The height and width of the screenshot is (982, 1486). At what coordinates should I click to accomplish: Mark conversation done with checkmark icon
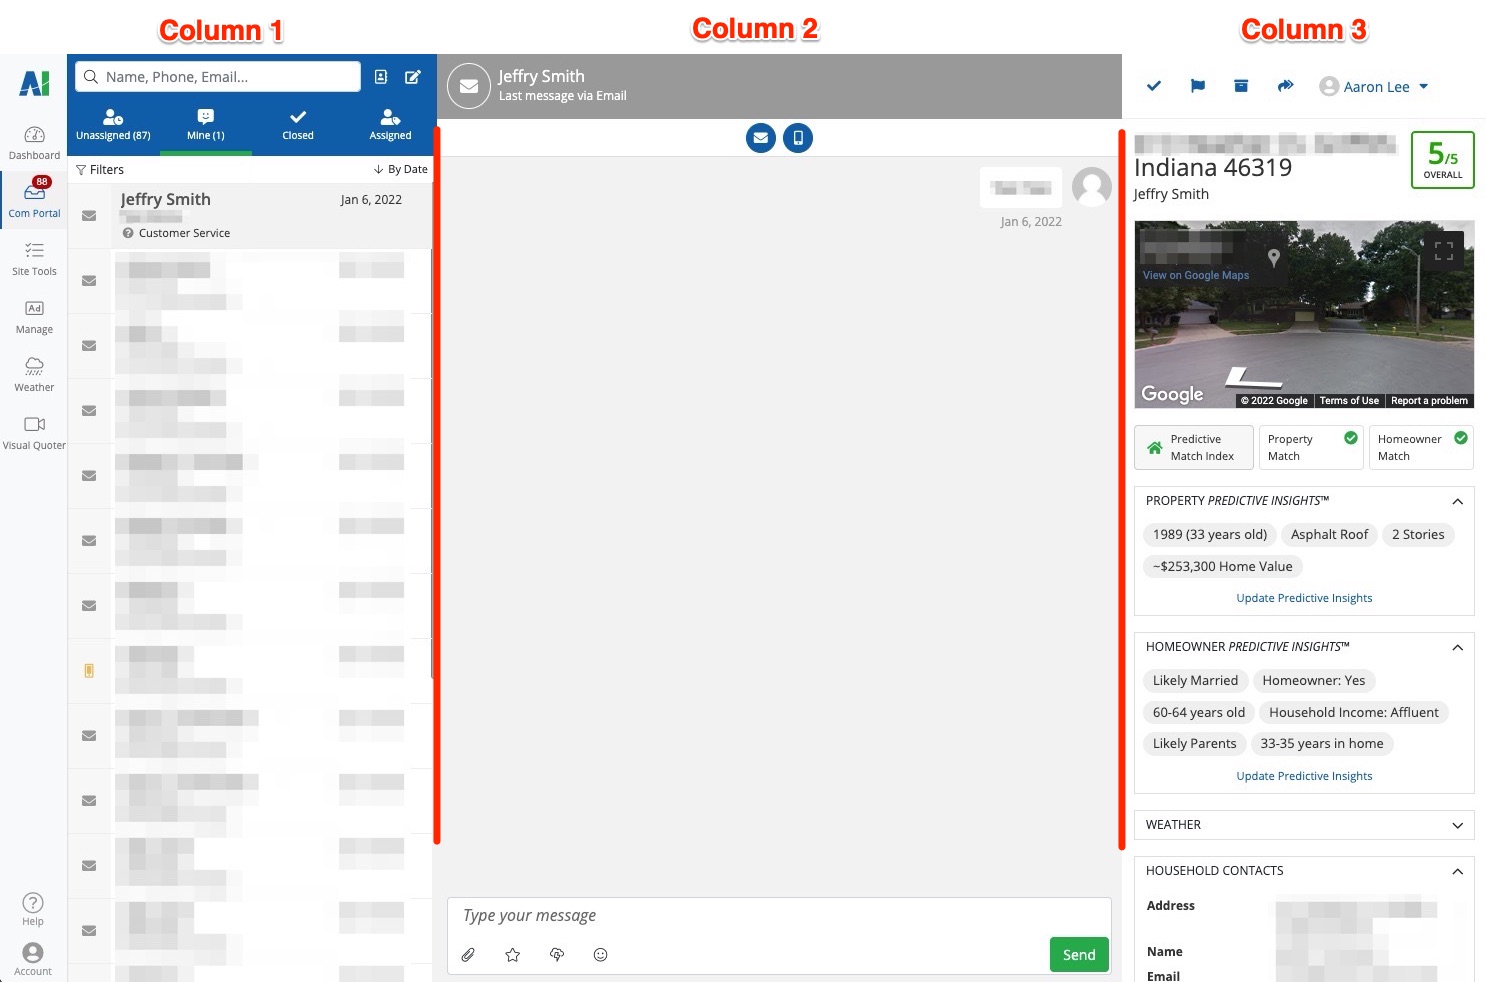[x=1153, y=86]
